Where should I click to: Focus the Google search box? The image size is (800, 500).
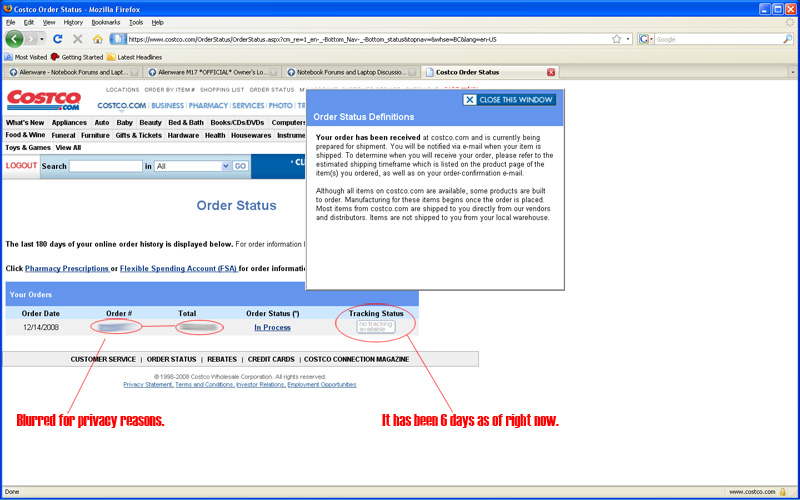point(718,39)
